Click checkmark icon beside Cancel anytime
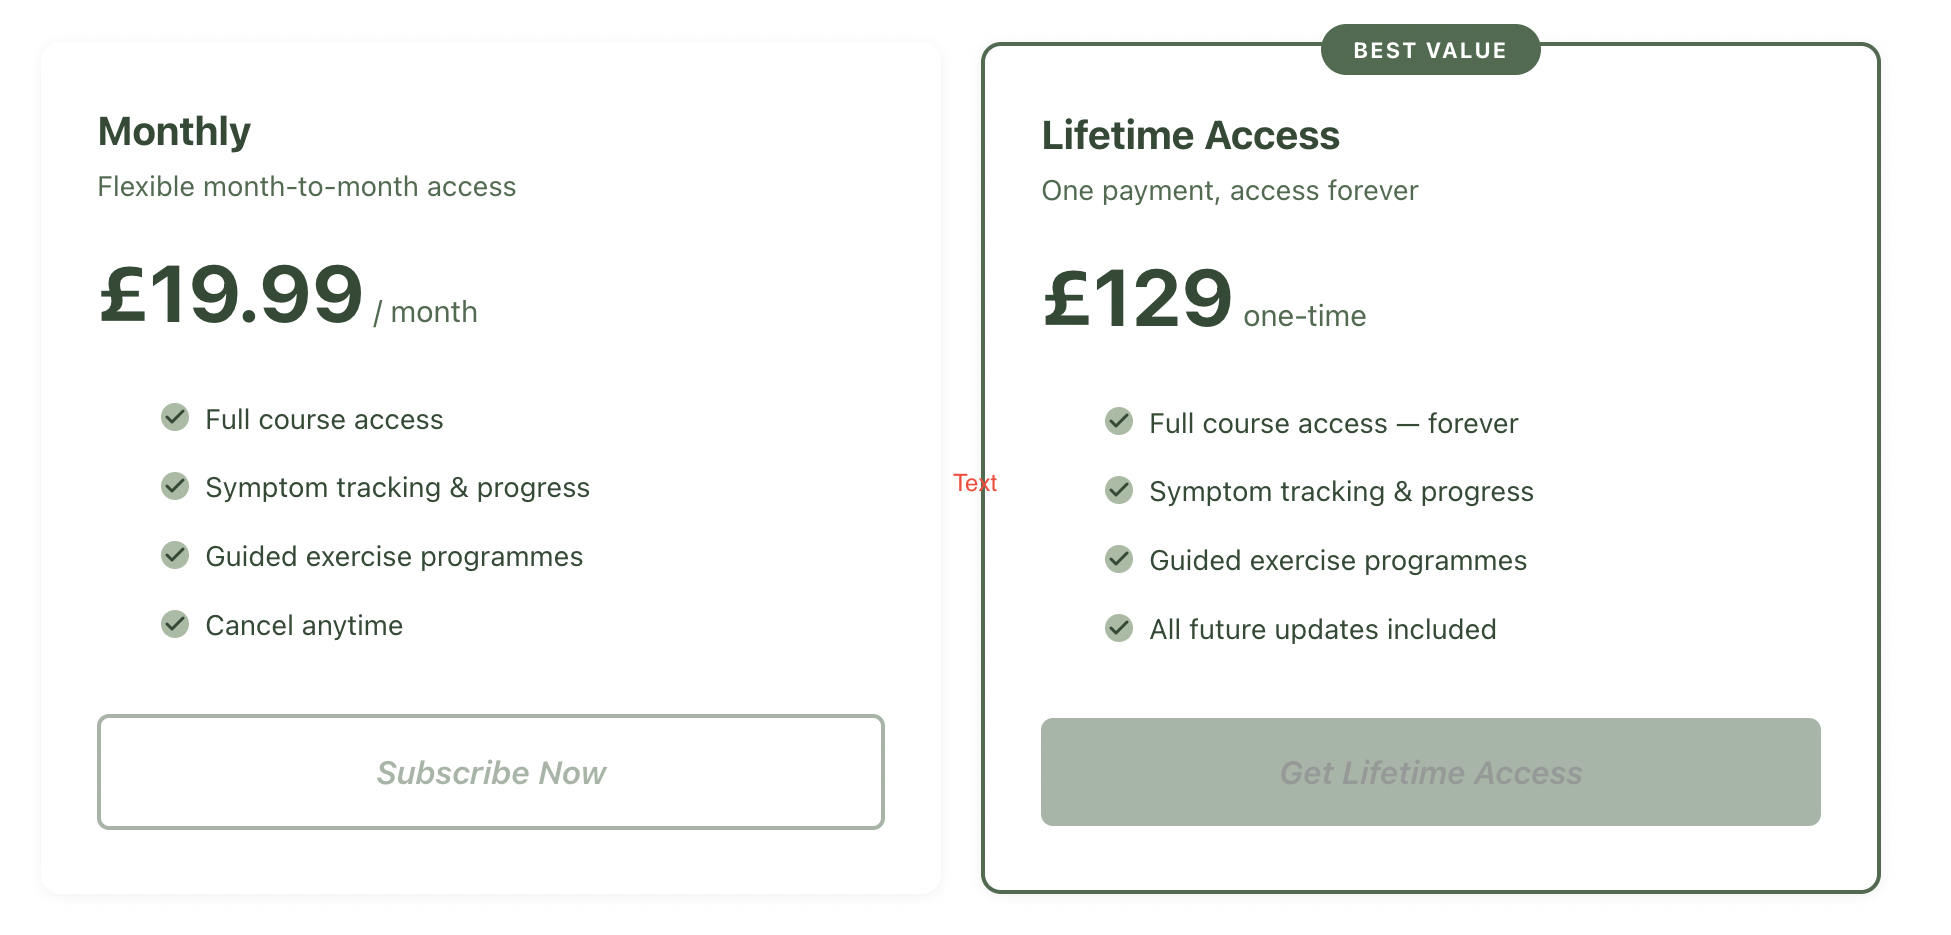1951x935 pixels. [175, 624]
